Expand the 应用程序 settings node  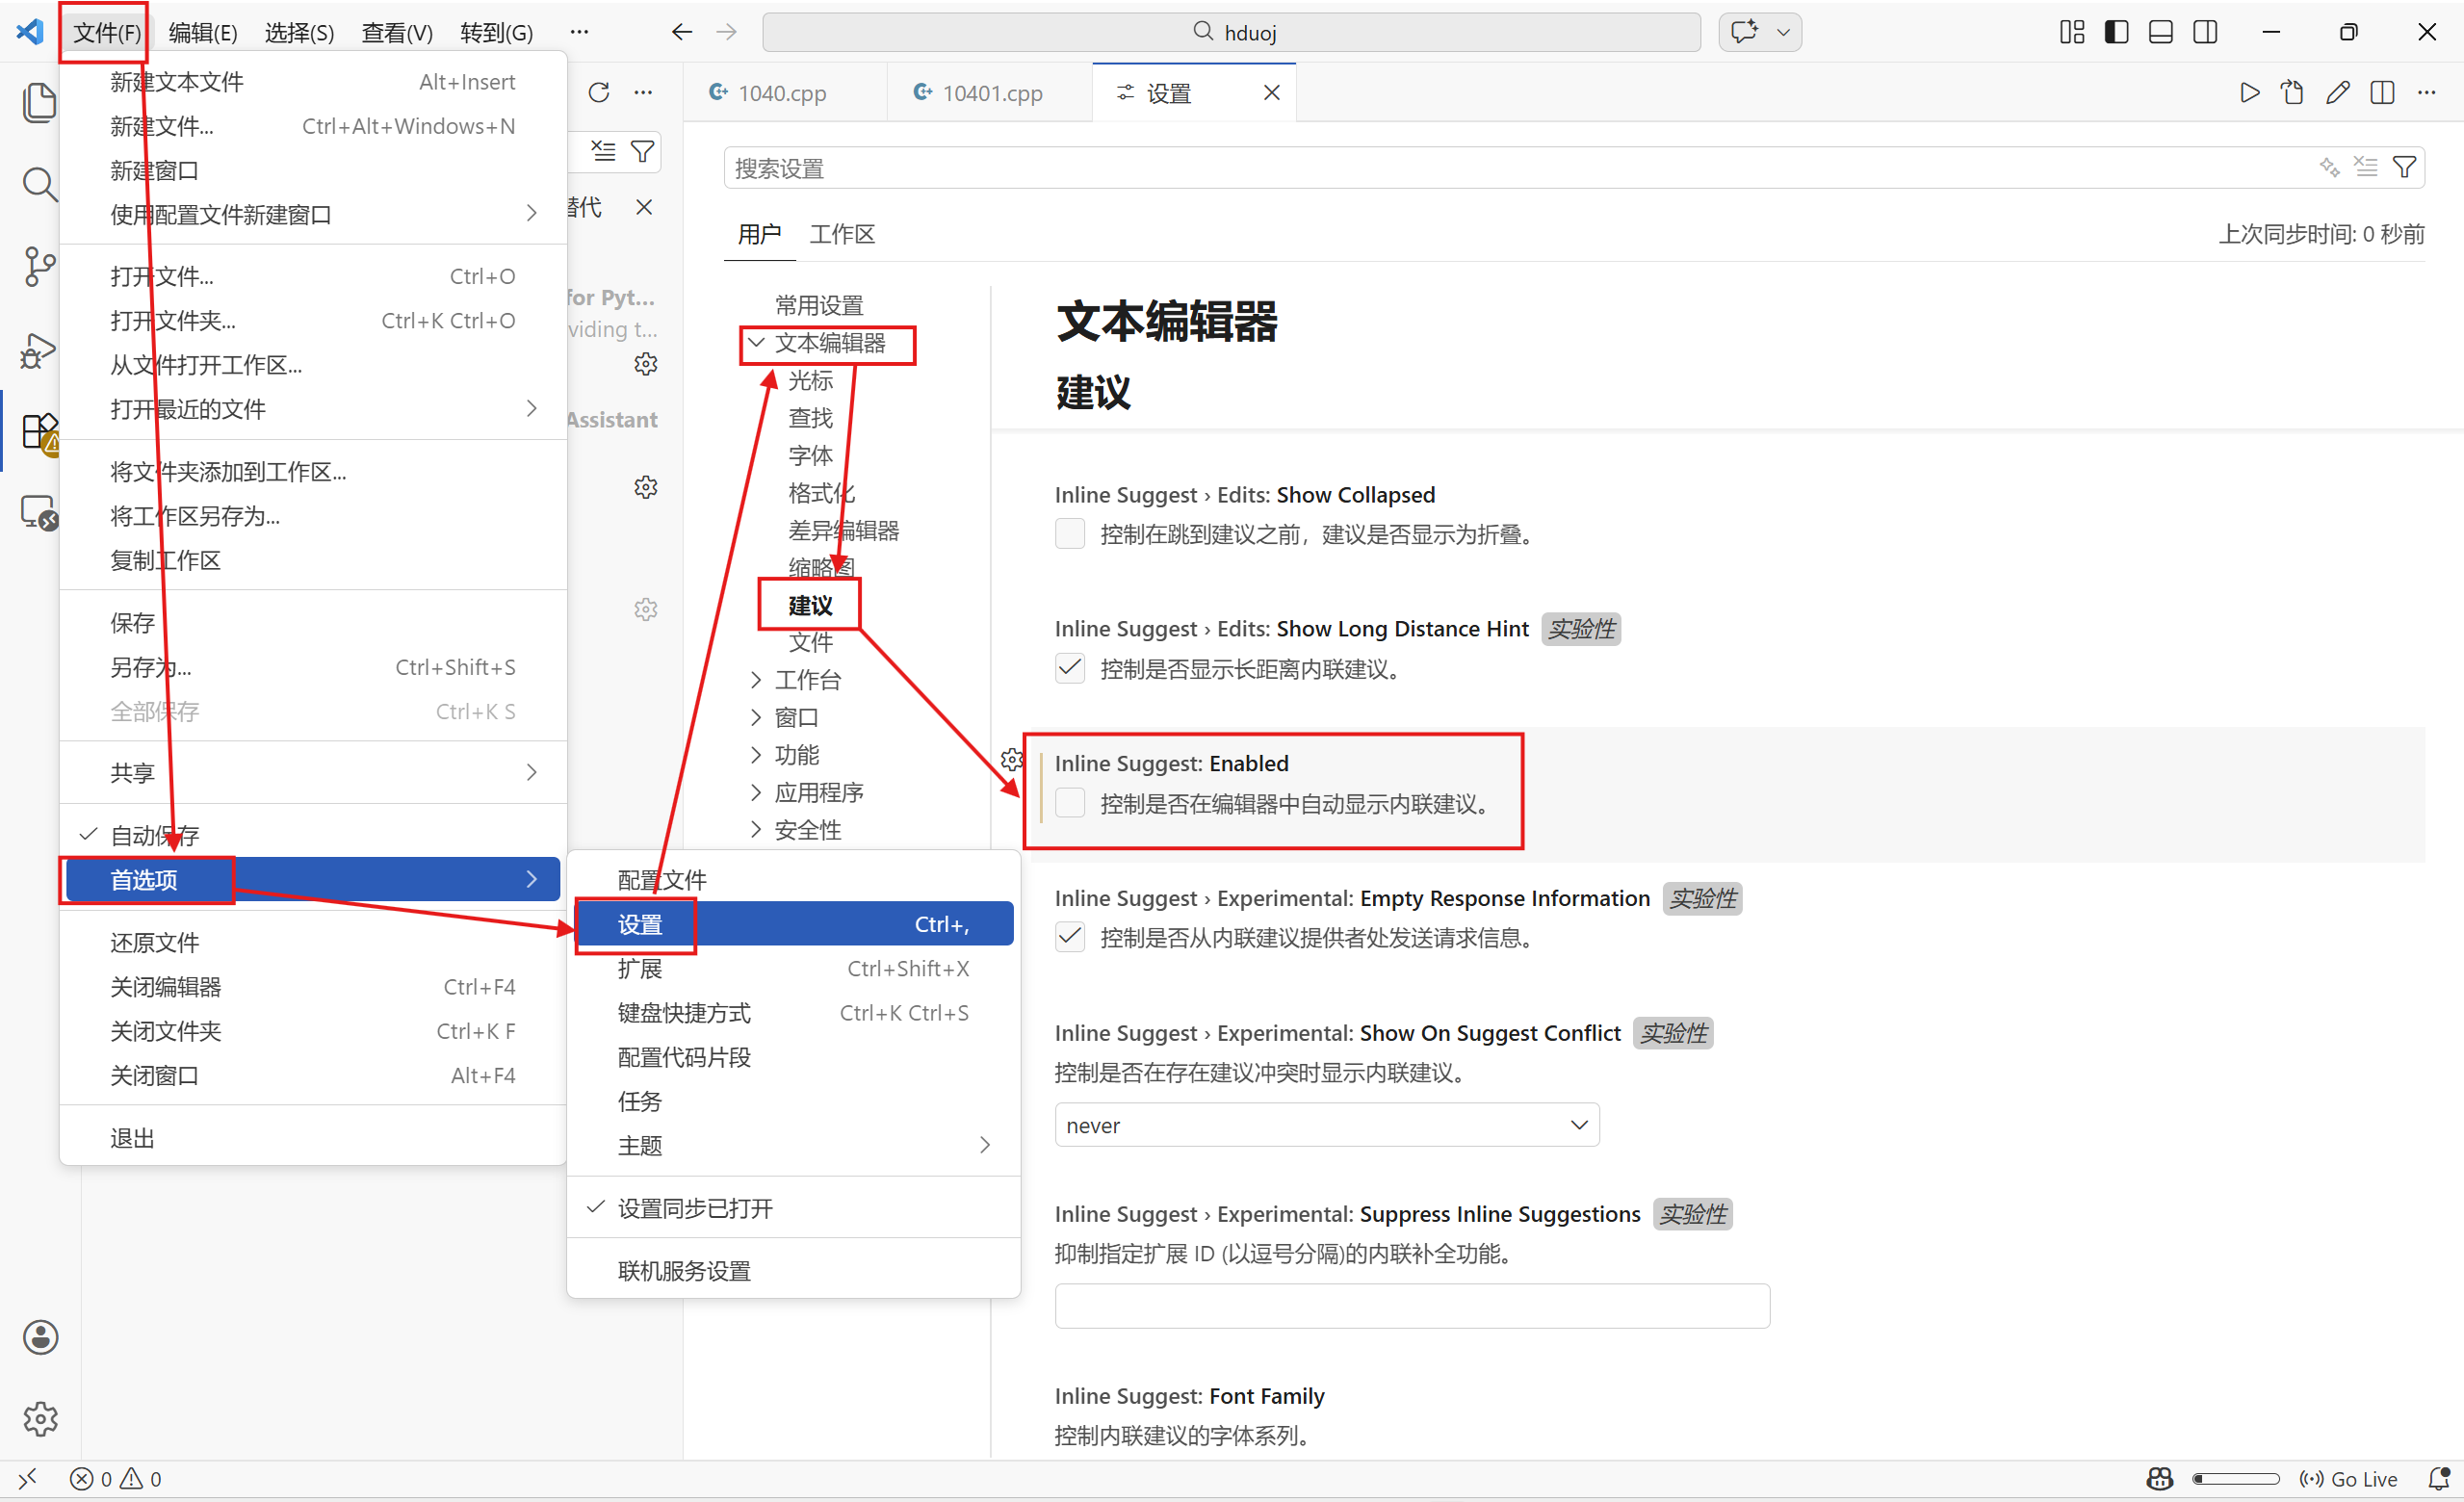click(x=756, y=792)
